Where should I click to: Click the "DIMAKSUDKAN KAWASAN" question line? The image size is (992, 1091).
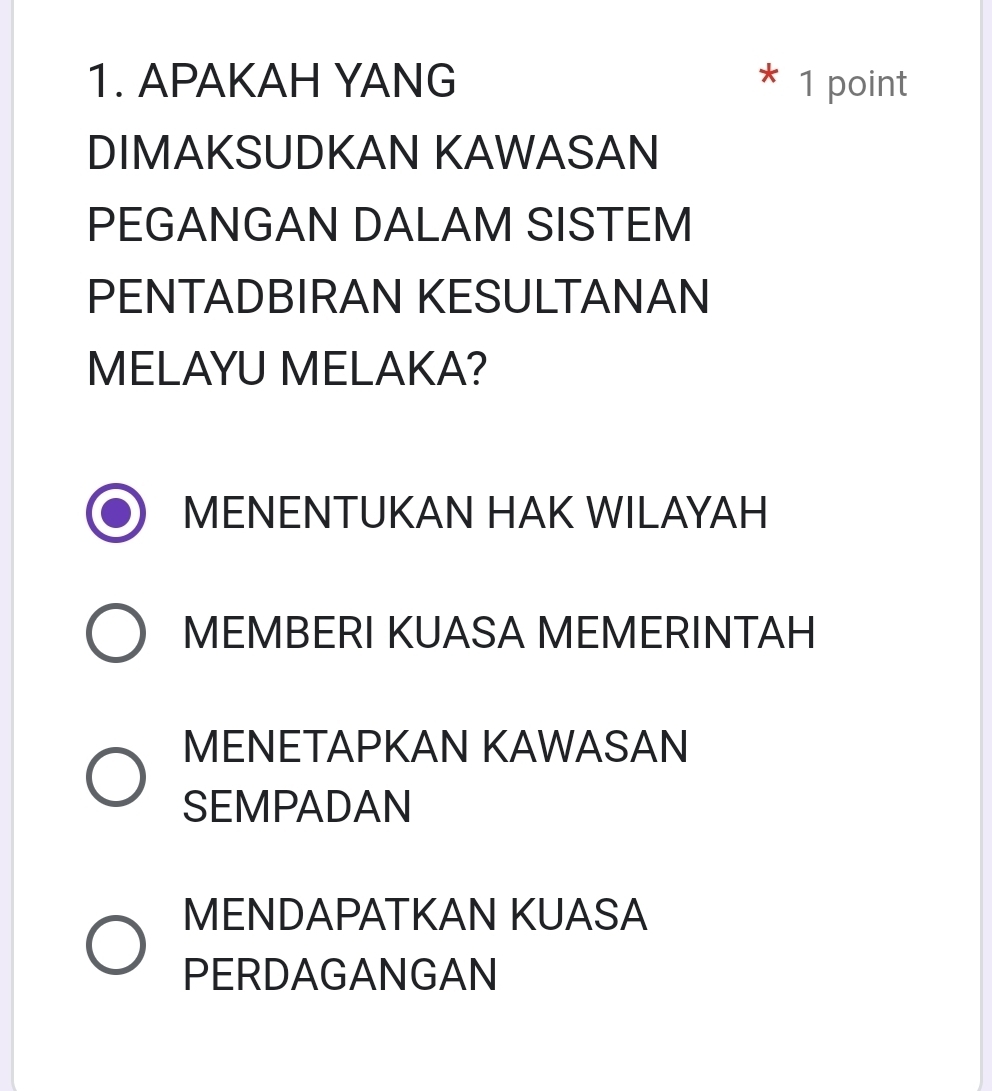tap(374, 154)
